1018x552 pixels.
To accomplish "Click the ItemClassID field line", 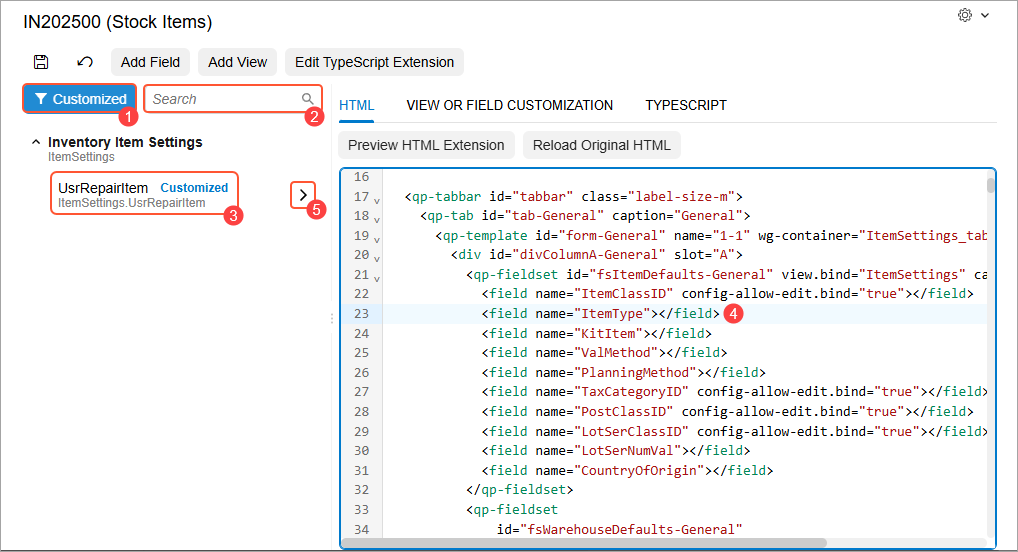I will tap(728, 294).
